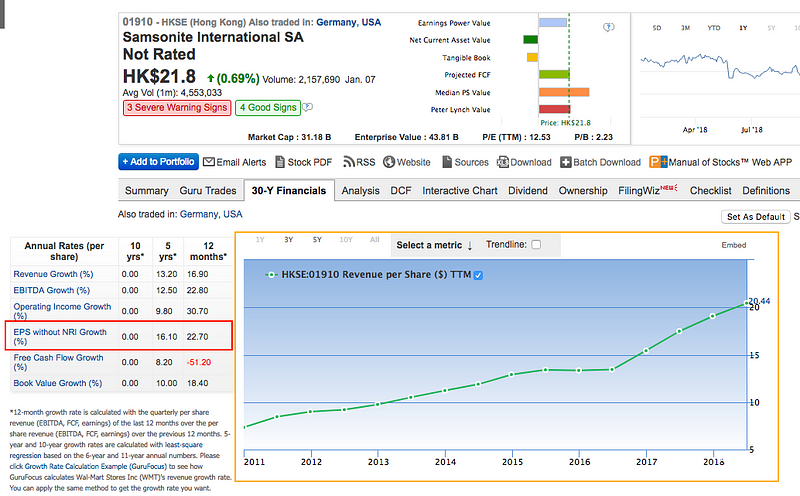Open the FilingWiz tab
This screenshot has height=496, width=800.
point(647,190)
